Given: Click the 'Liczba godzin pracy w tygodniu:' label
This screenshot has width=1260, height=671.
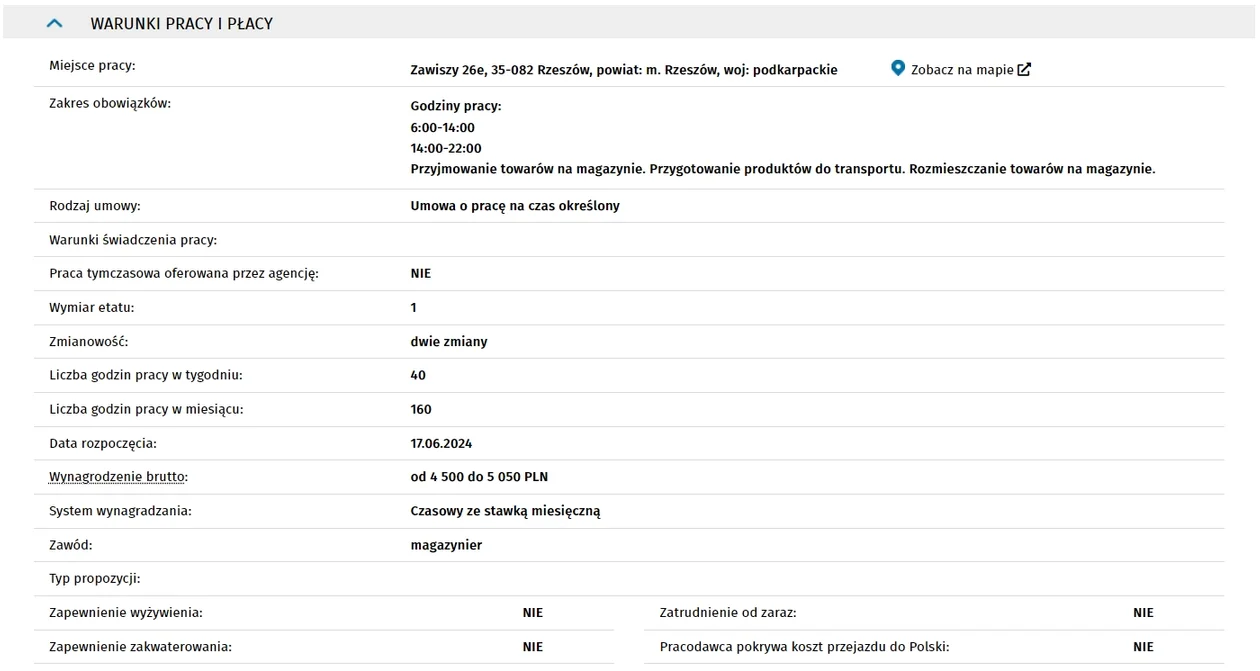Looking at the screenshot, I should (146, 375).
